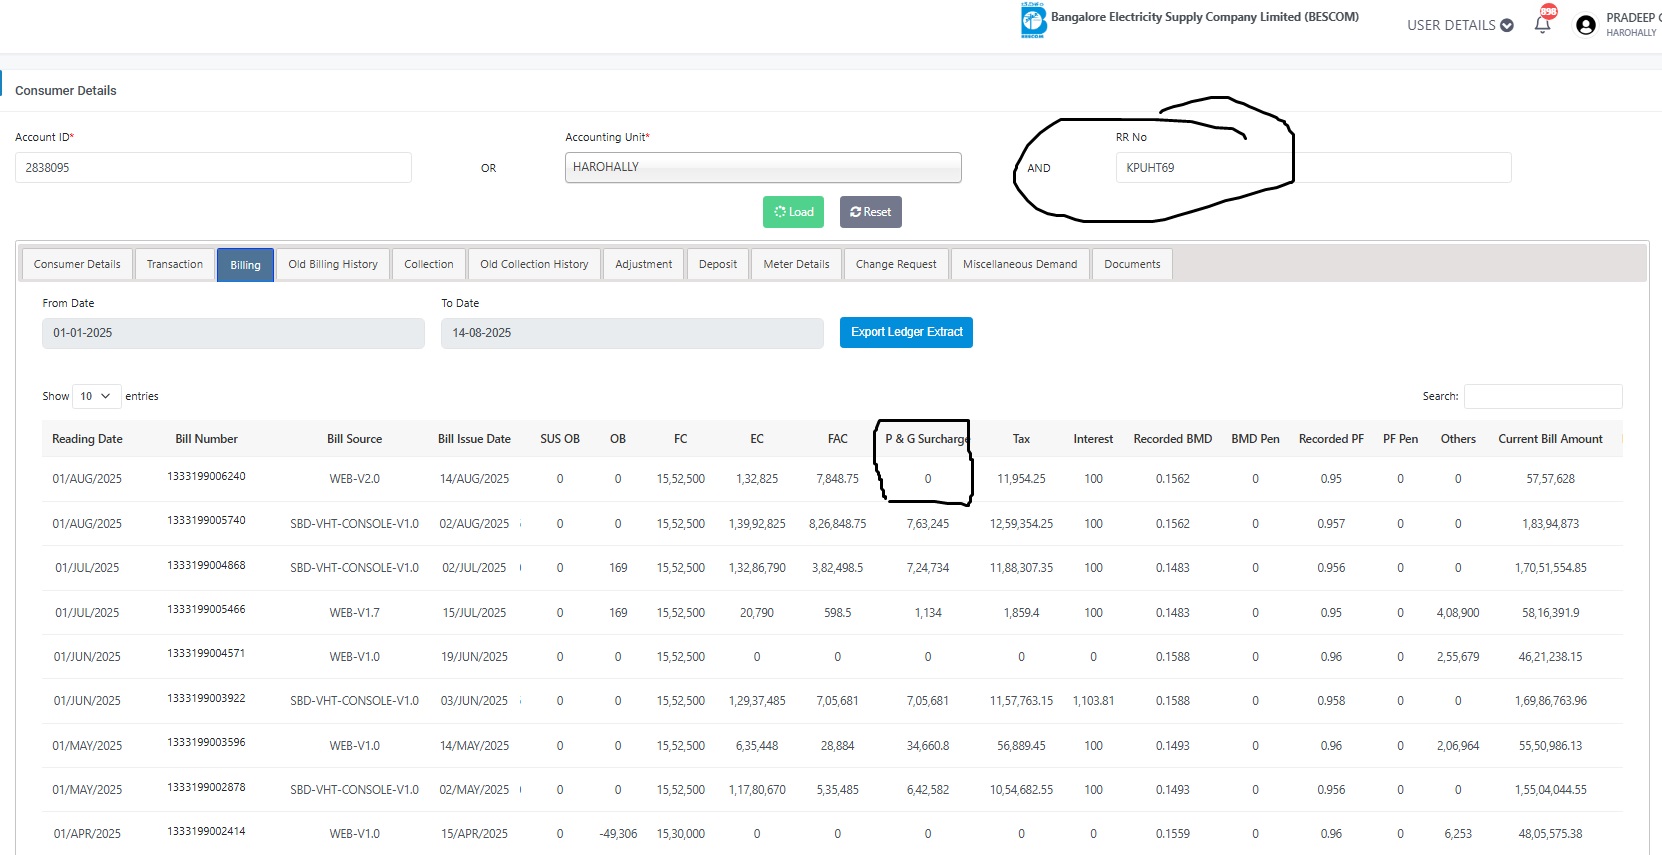This screenshot has width=1662, height=855.
Task: Click the BESCOM company logo
Action: click(x=1032, y=20)
